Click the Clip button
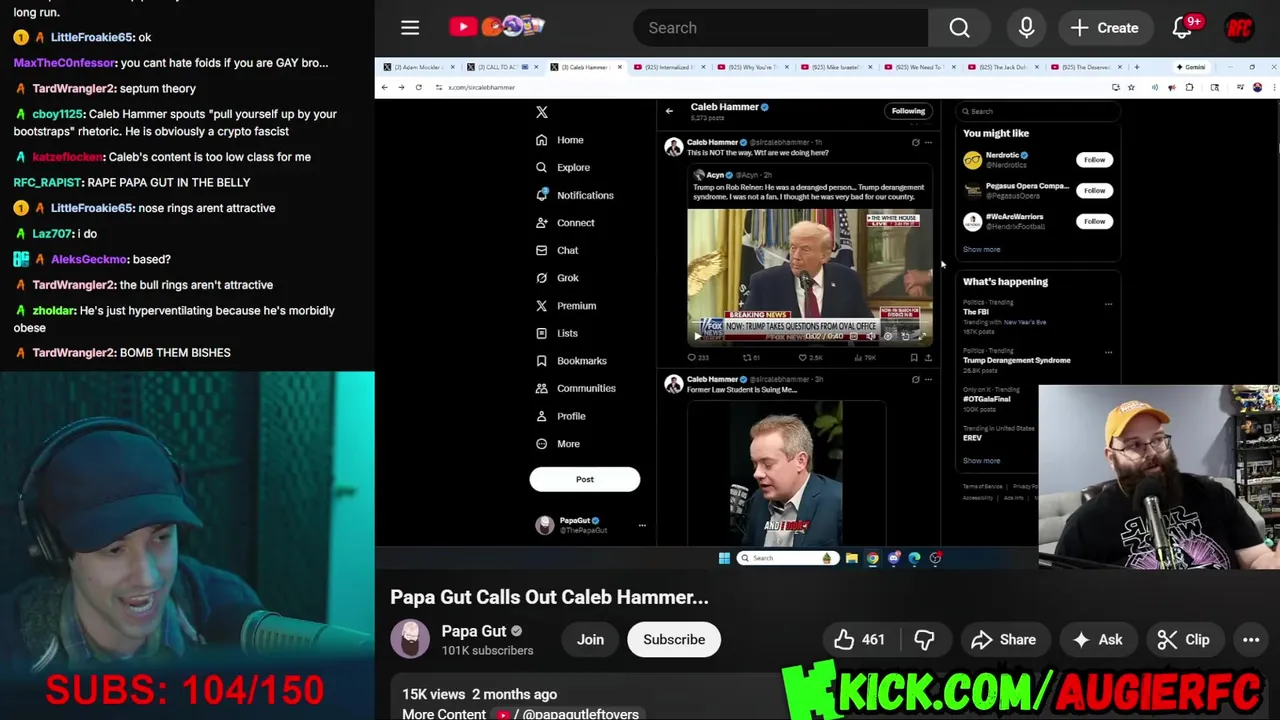Viewport: 1280px width, 720px height. point(1183,640)
